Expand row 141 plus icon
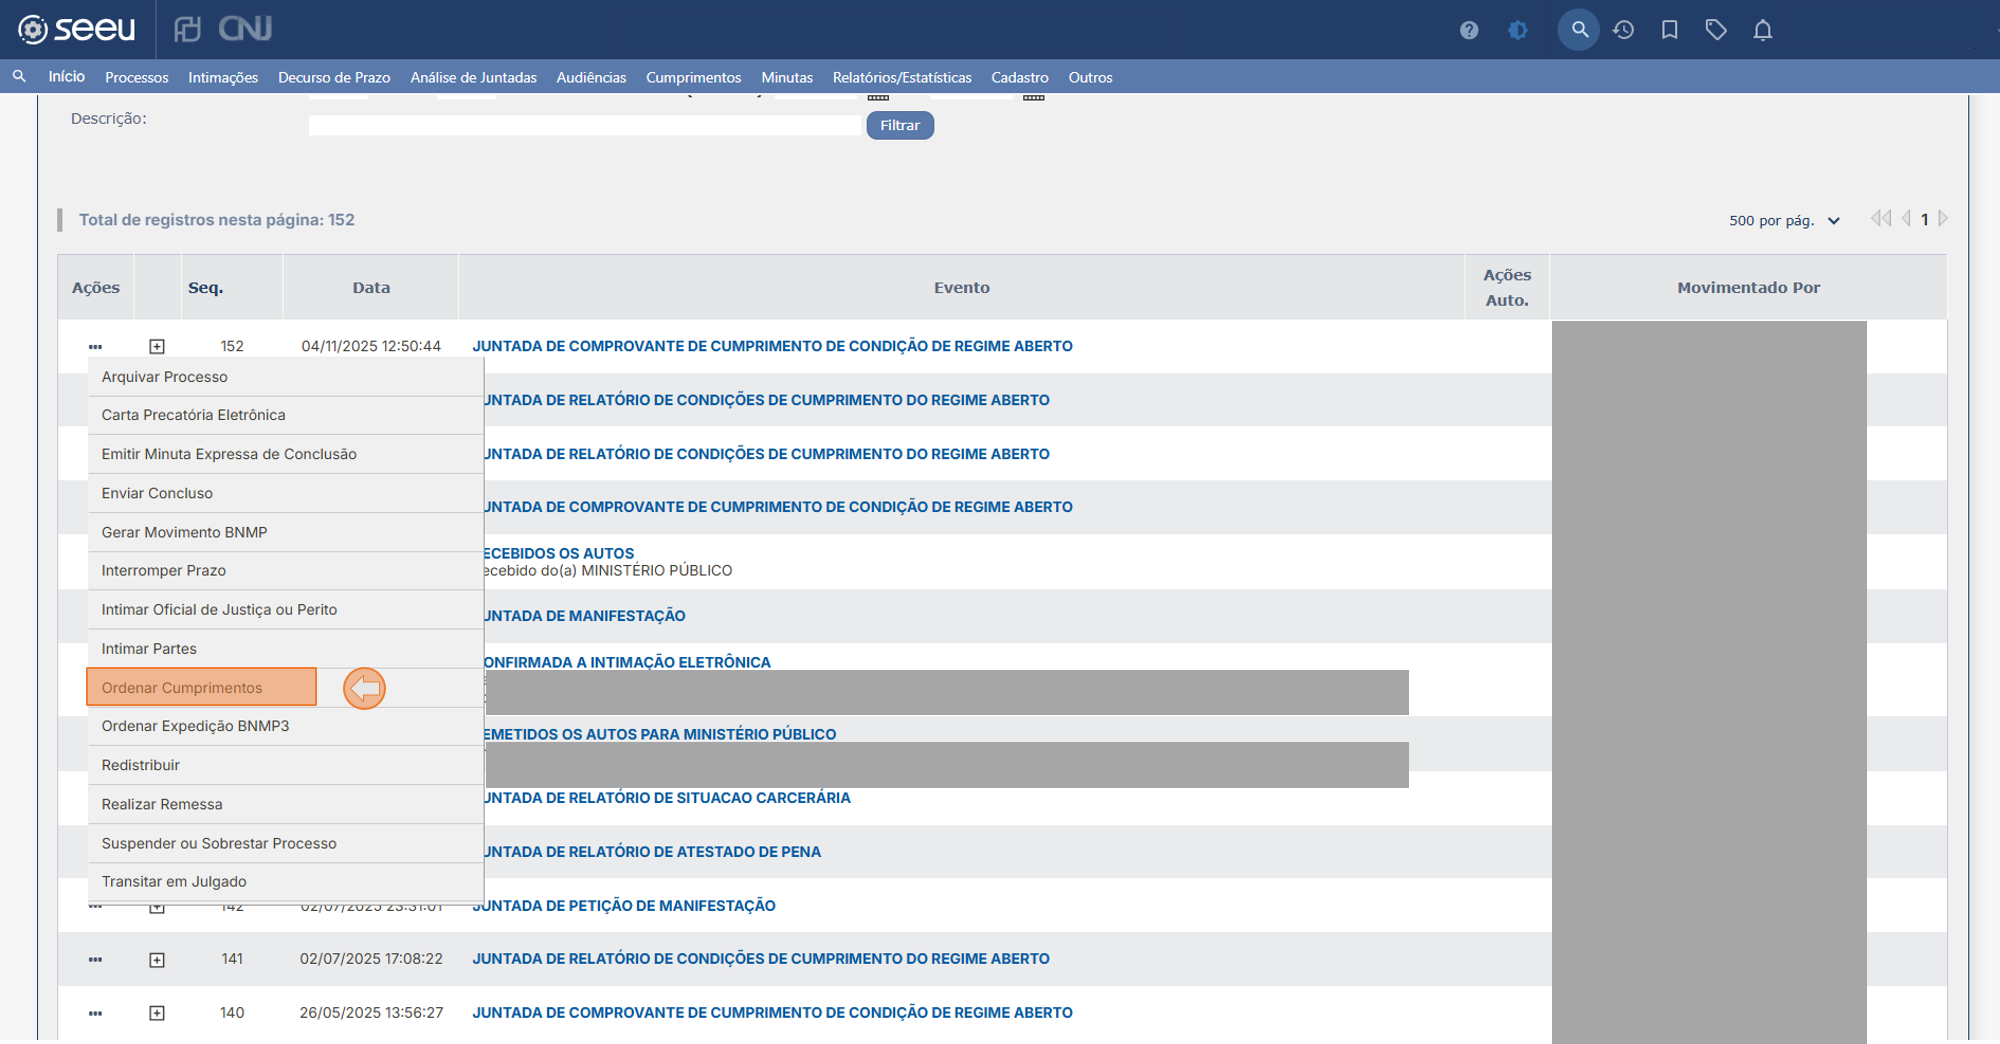The image size is (2000, 1044). coord(157,960)
